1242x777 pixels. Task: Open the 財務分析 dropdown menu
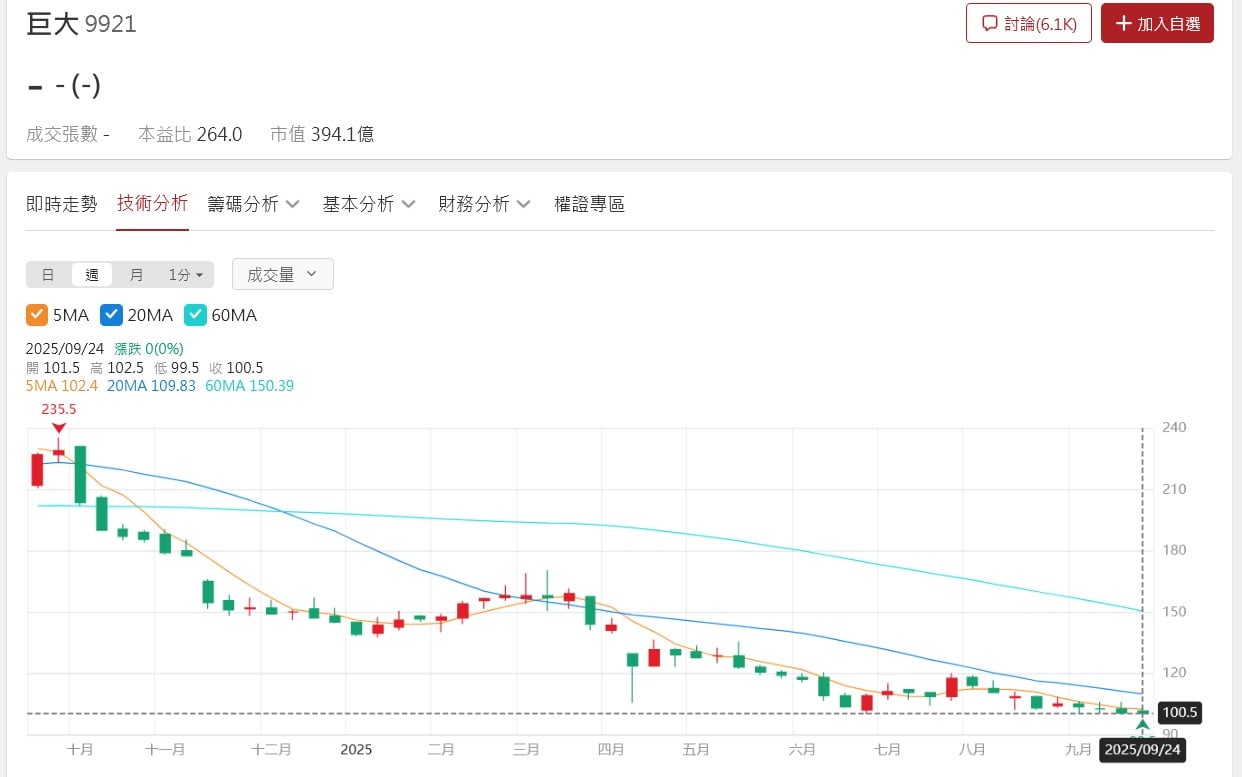tap(484, 204)
